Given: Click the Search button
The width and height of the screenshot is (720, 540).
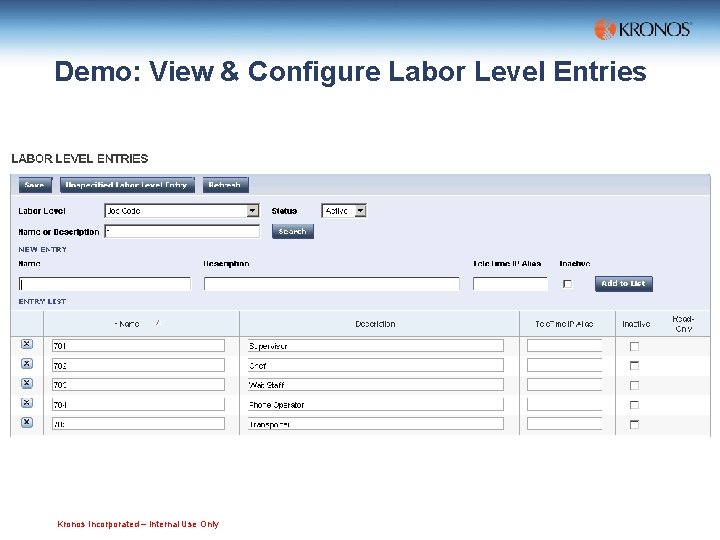Looking at the screenshot, I should (292, 231).
